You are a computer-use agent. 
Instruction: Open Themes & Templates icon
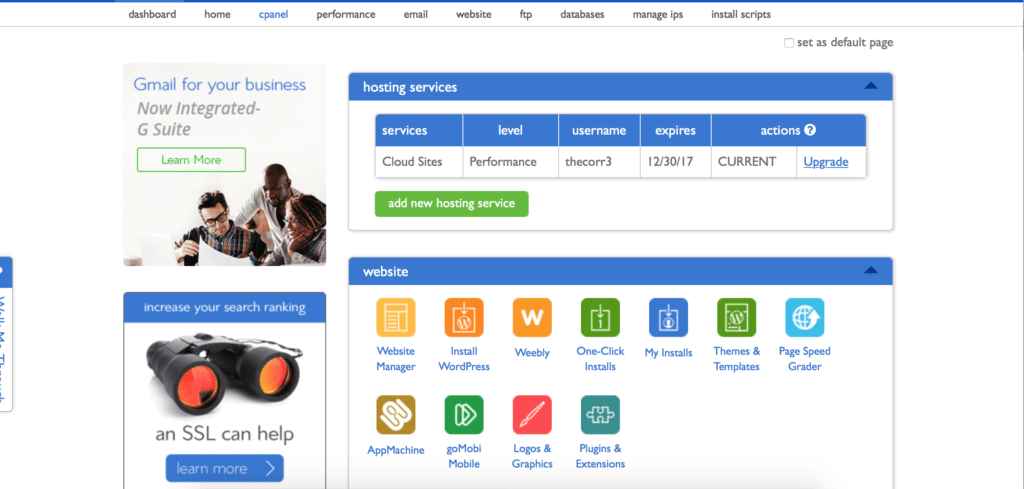click(736, 317)
